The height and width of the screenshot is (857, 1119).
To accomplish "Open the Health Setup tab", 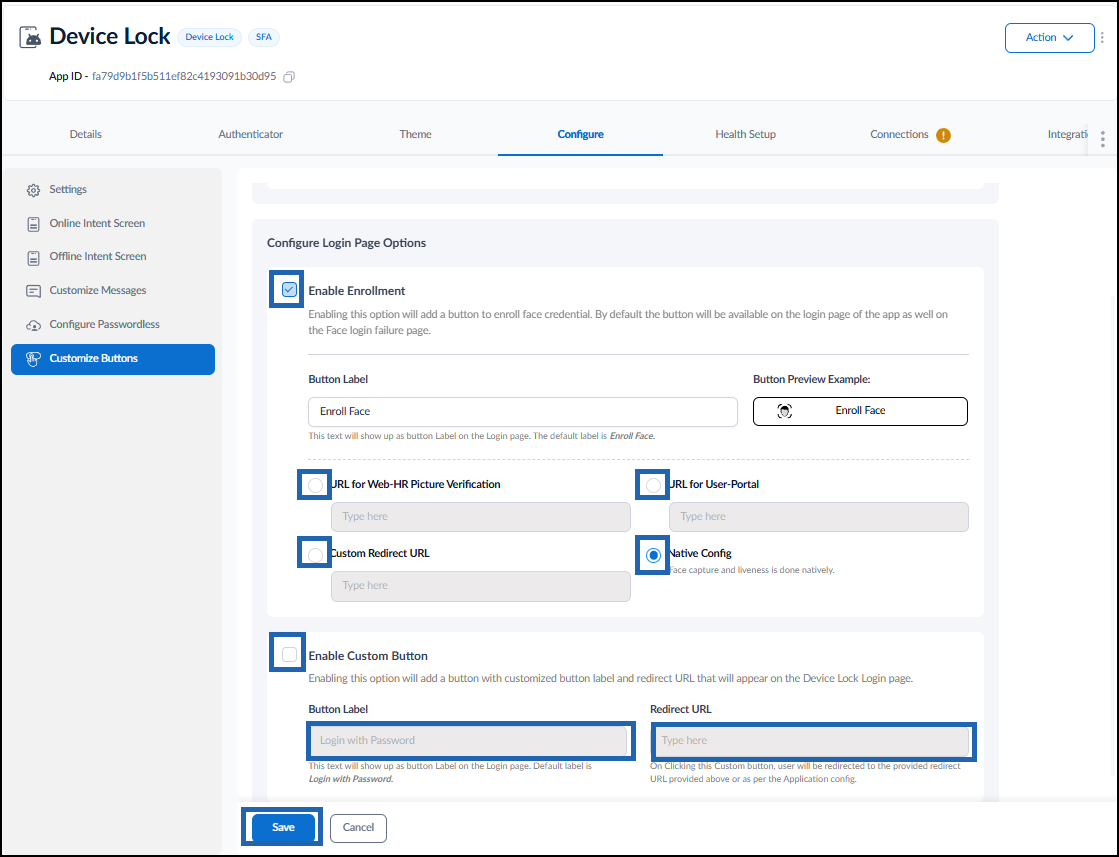I will coord(745,134).
